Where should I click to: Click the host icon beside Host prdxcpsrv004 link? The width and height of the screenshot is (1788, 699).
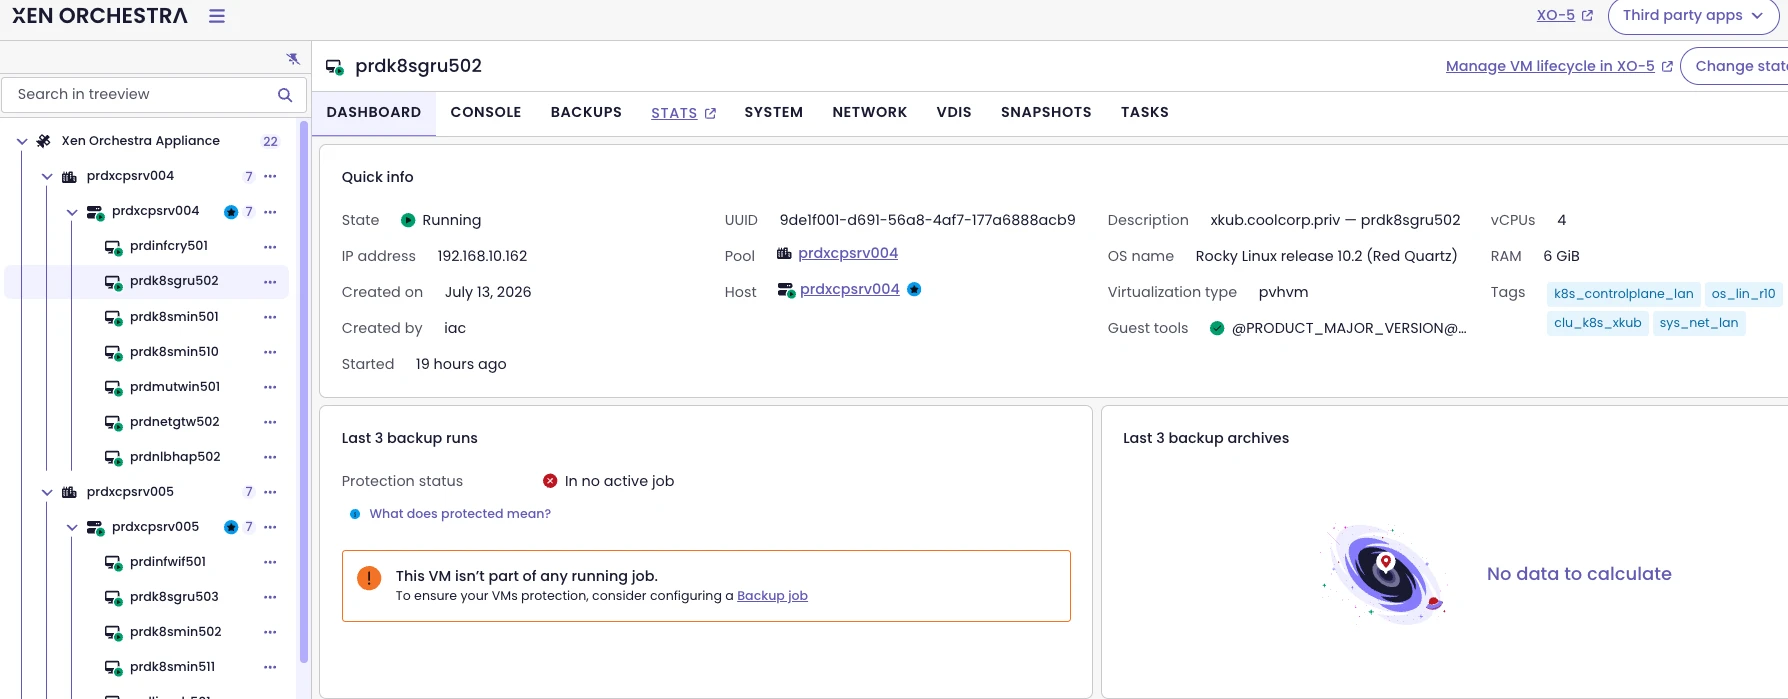tap(786, 290)
